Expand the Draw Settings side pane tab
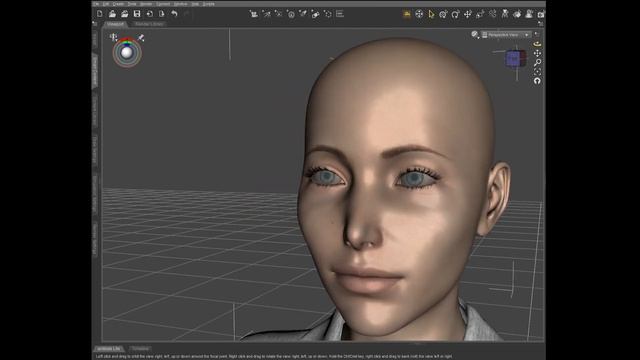 click(x=95, y=150)
